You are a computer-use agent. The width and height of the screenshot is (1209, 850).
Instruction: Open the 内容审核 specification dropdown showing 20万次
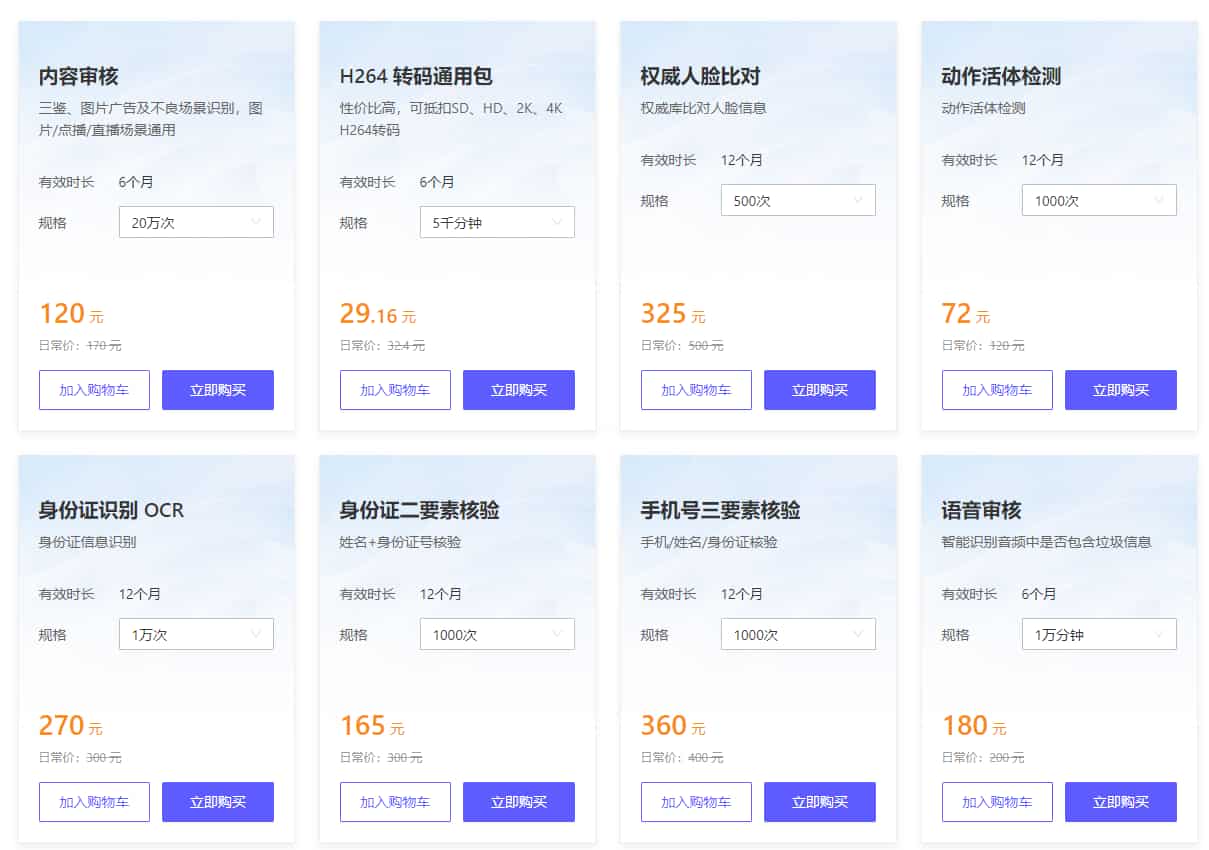pyautogui.click(x=196, y=222)
